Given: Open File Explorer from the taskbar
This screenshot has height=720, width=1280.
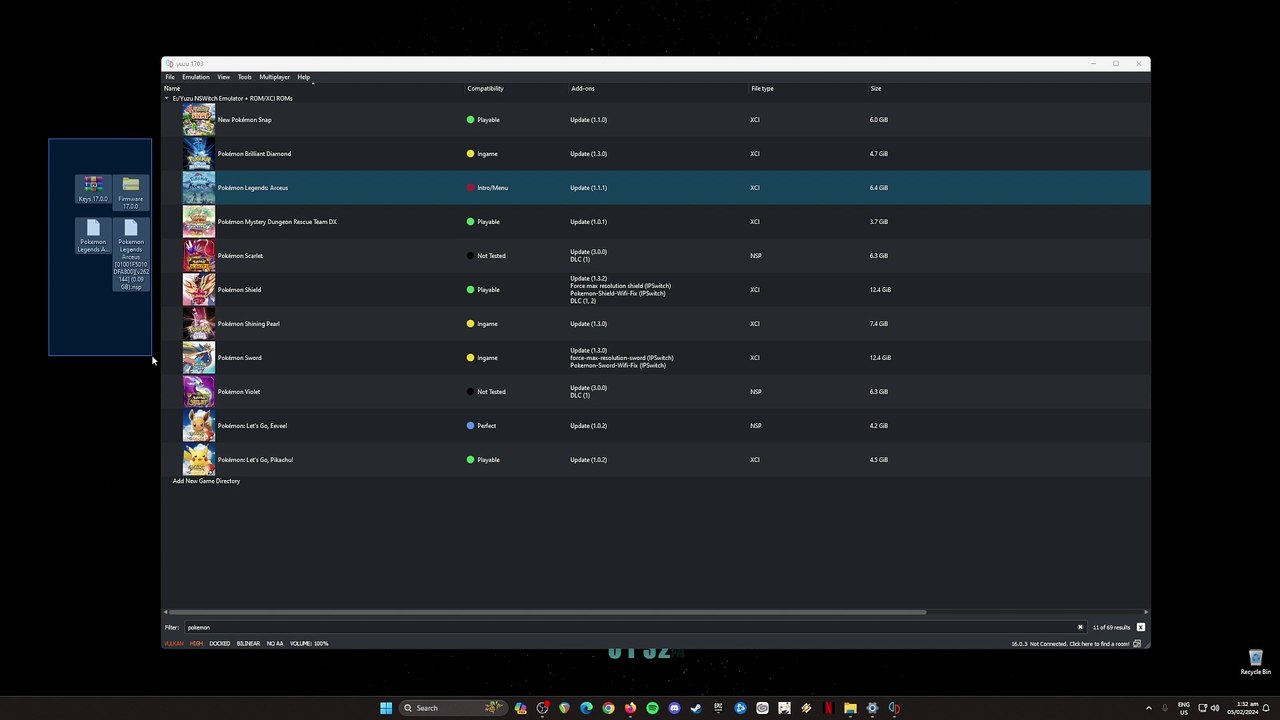Looking at the screenshot, I should (x=850, y=708).
